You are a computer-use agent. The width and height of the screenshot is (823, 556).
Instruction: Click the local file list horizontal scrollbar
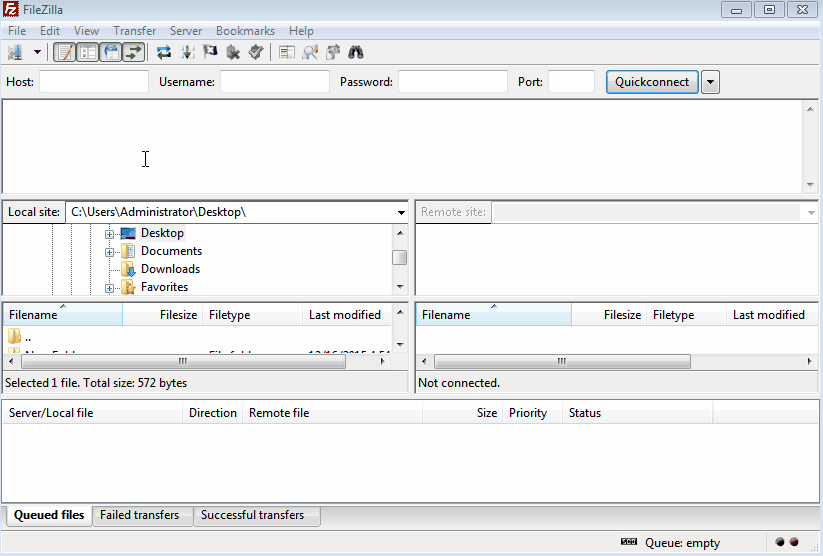(183, 361)
